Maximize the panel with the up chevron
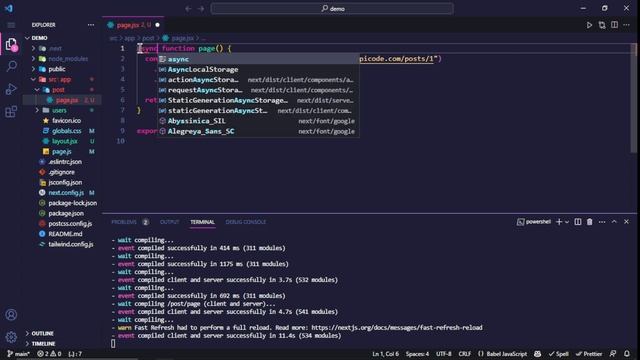 click(x=614, y=222)
